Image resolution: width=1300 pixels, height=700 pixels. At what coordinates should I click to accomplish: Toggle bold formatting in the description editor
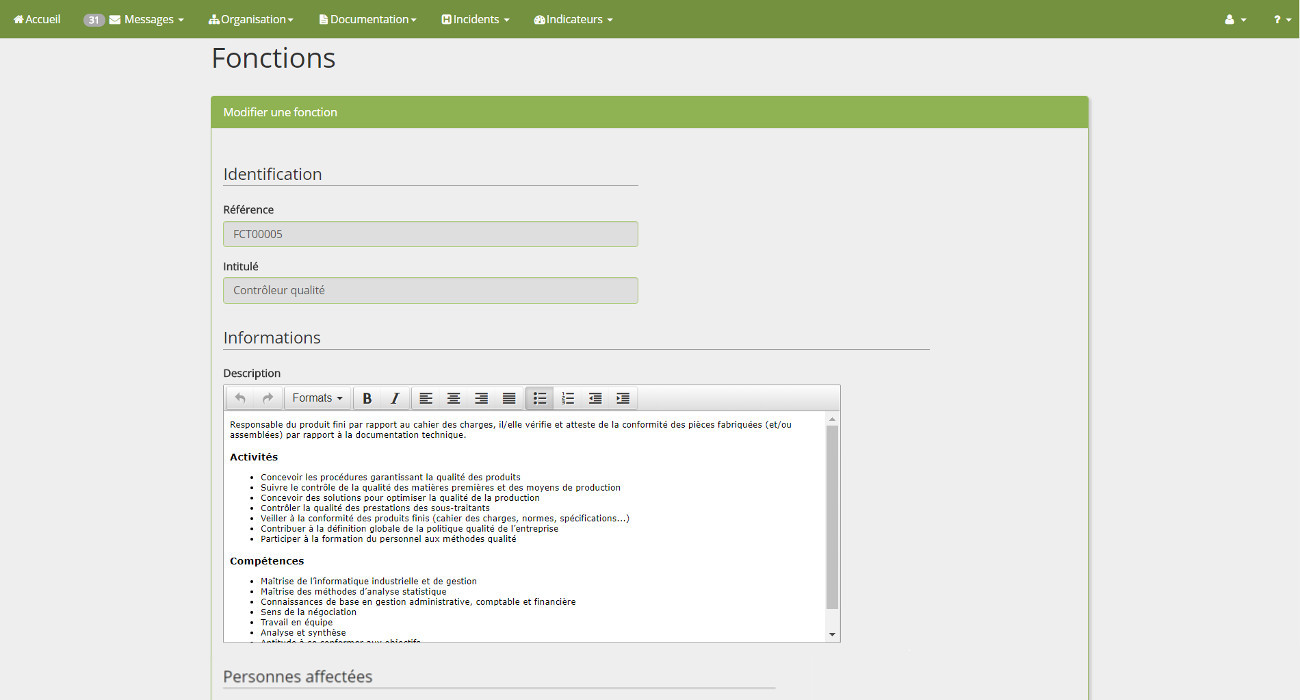pyautogui.click(x=367, y=398)
